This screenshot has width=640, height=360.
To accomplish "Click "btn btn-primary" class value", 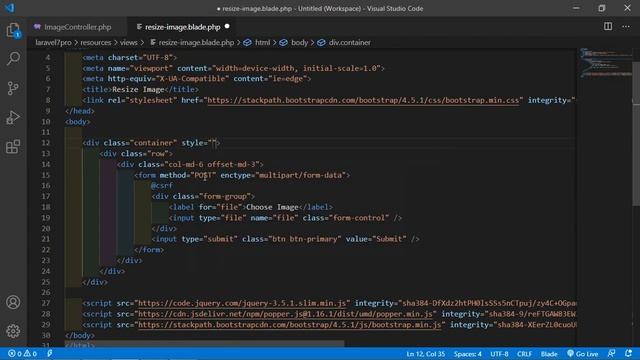I will coord(304,239).
